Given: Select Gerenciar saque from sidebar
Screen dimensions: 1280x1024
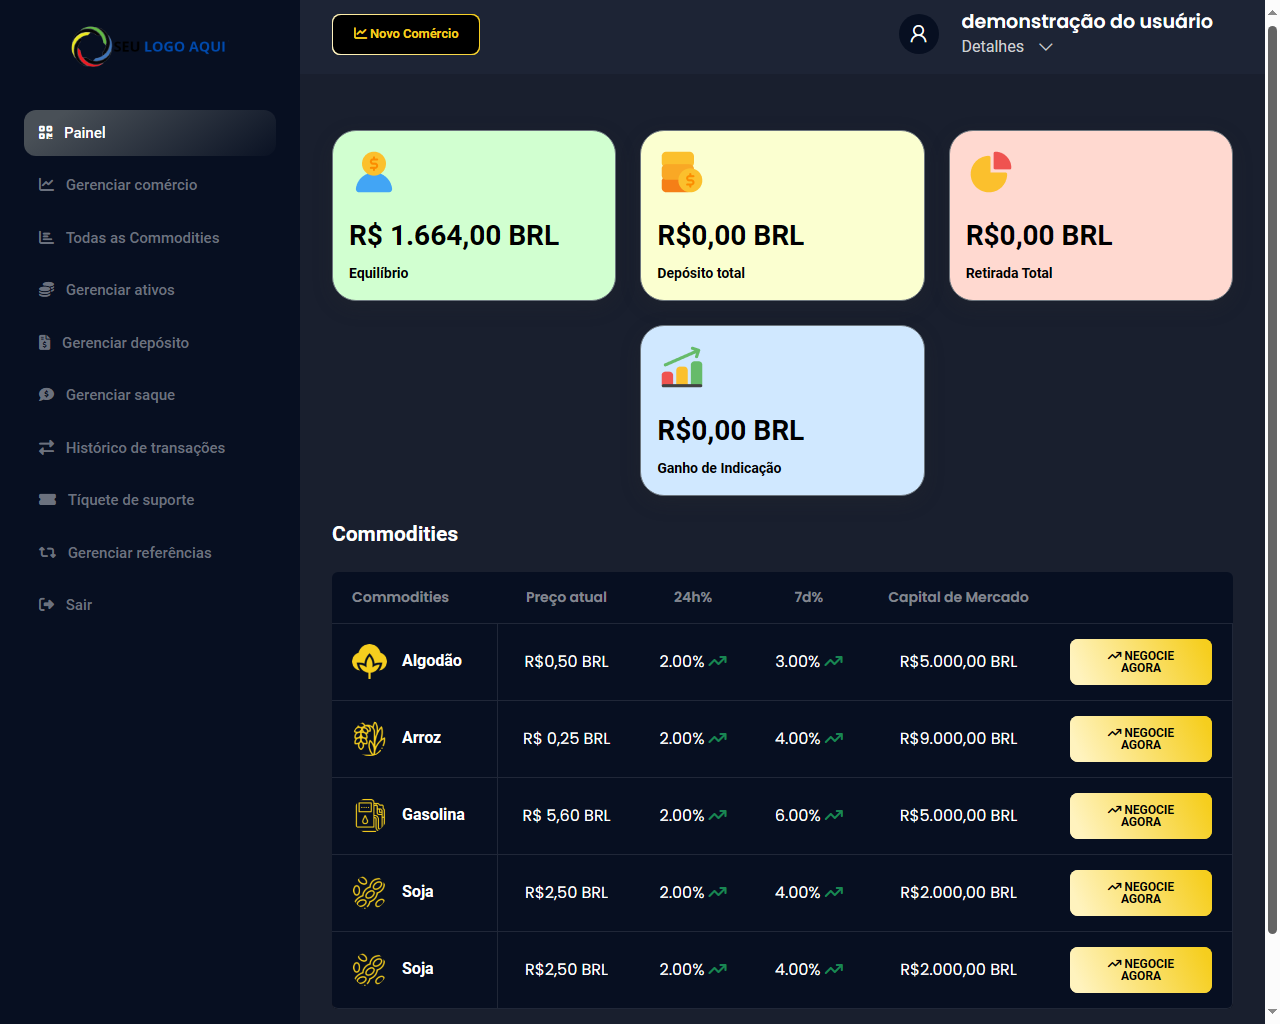Looking at the screenshot, I should click(x=120, y=395).
